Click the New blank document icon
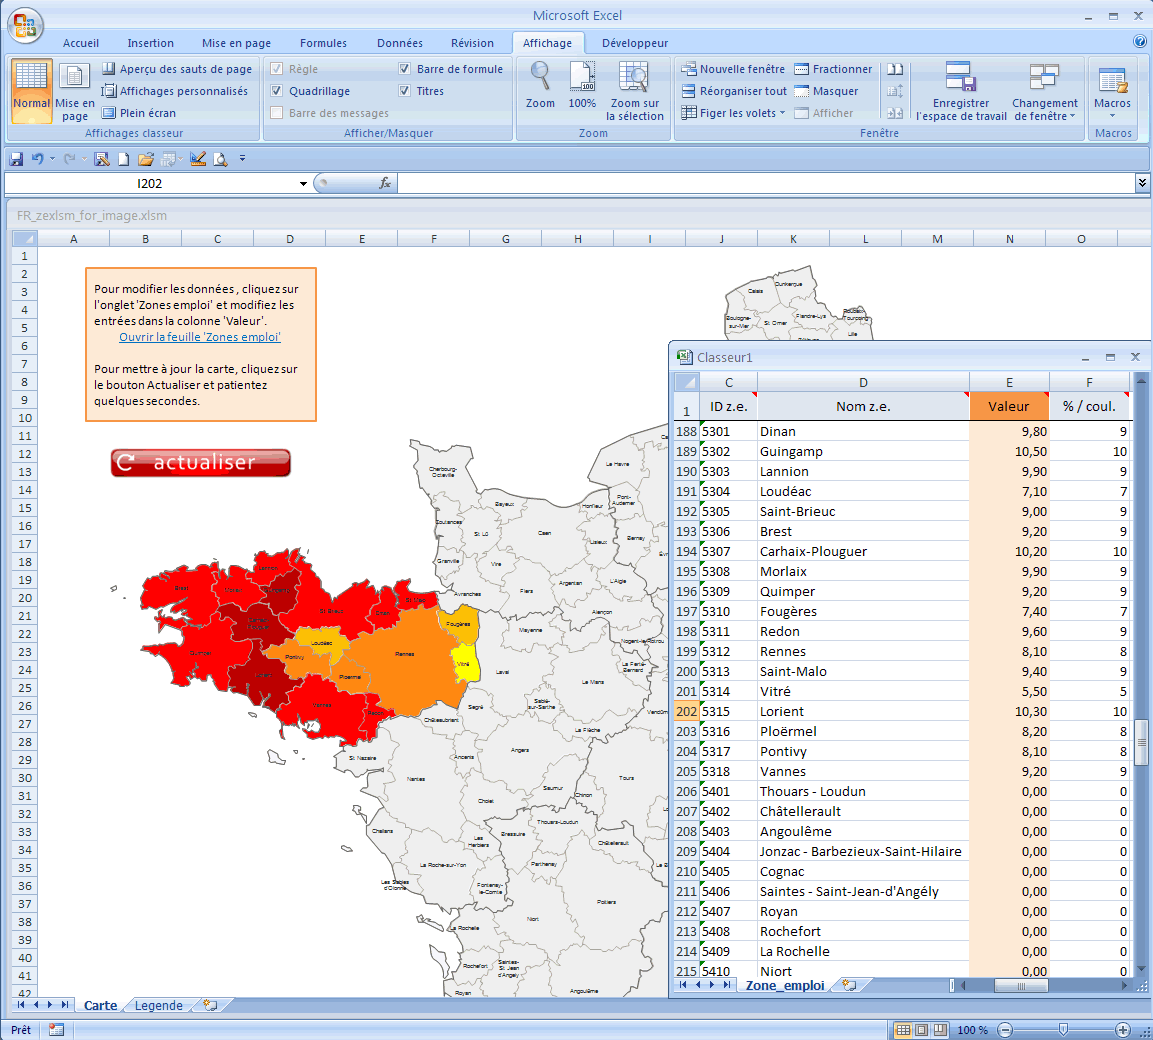This screenshot has height=1040, width=1153. point(124,159)
